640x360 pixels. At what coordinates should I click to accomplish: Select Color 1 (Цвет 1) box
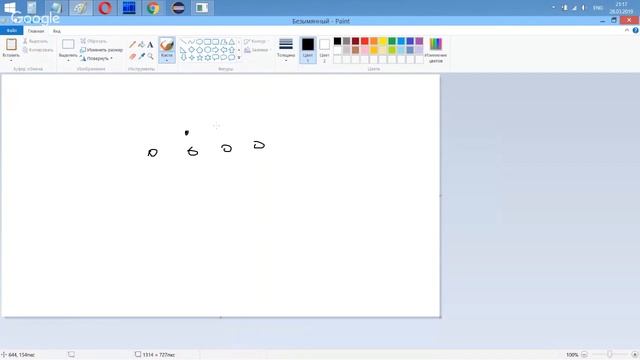[x=308, y=50]
